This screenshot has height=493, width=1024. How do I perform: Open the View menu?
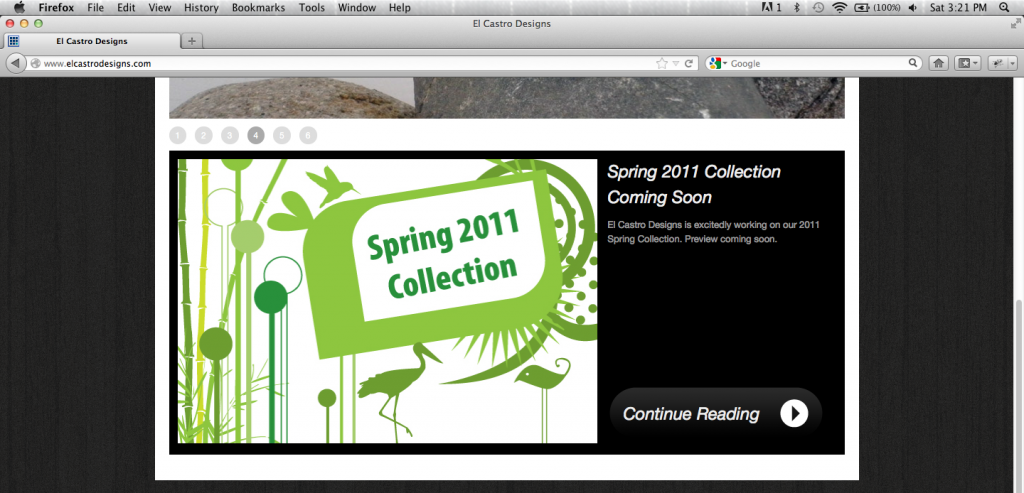pyautogui.click(x=159, y=8)
